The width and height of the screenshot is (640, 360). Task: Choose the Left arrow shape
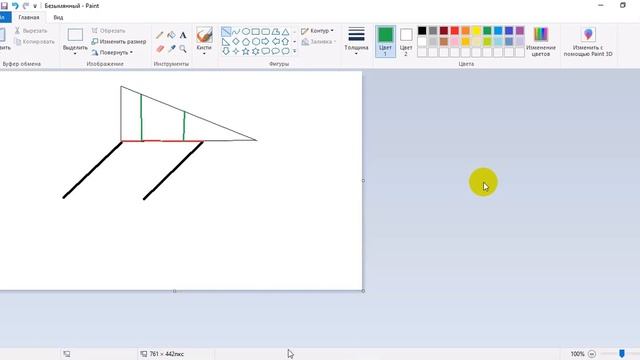pyautogui.click(x=276, y=41)
